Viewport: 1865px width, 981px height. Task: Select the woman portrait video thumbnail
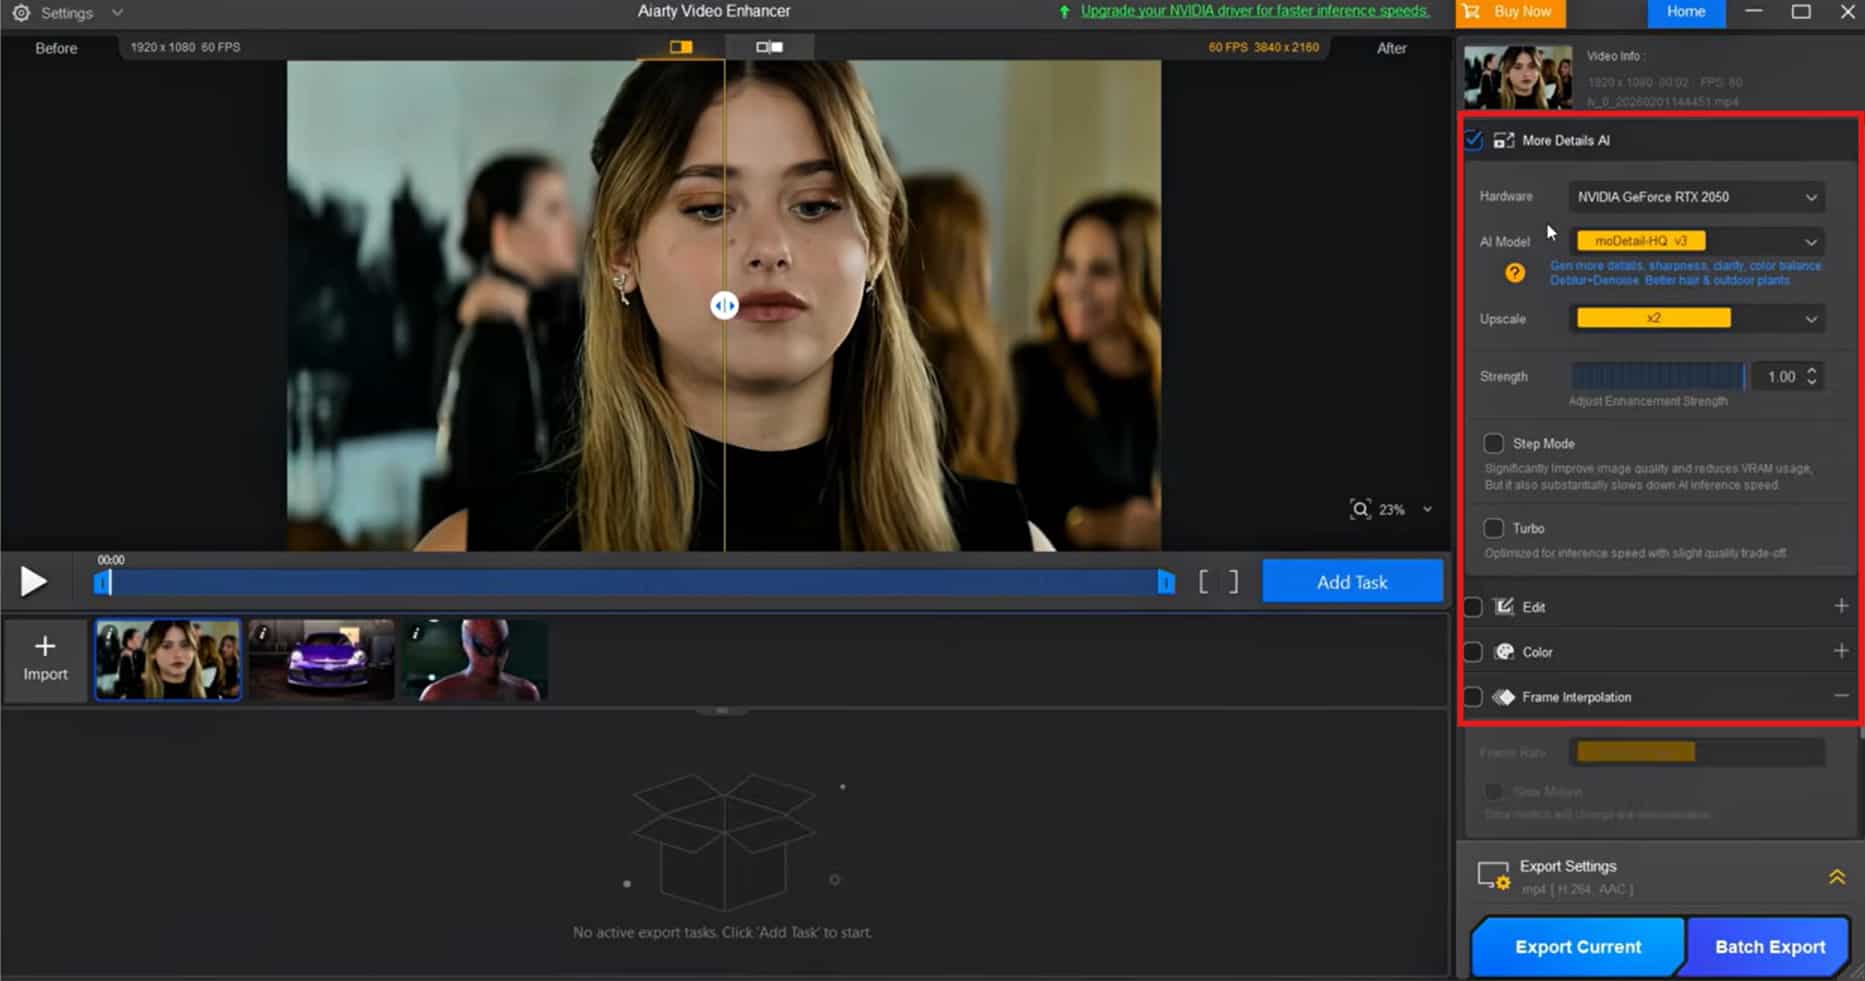(x=168, y=659)
